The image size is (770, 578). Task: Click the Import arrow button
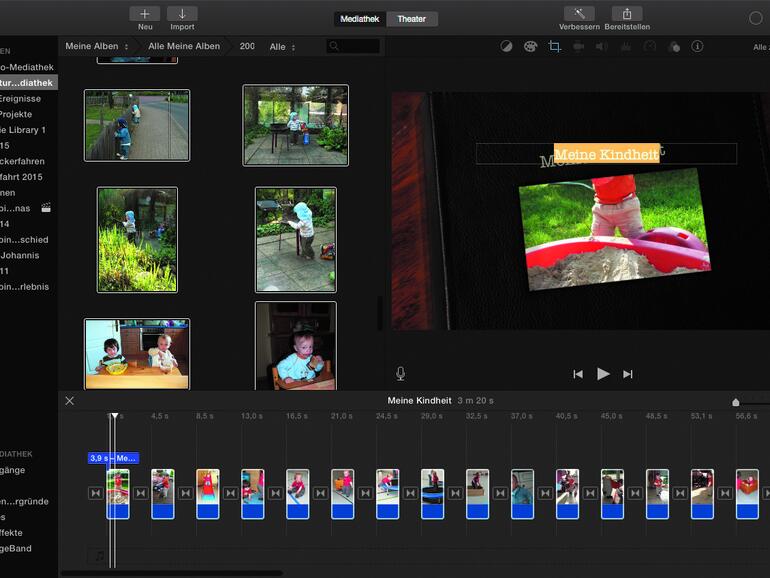coord(182,14)
